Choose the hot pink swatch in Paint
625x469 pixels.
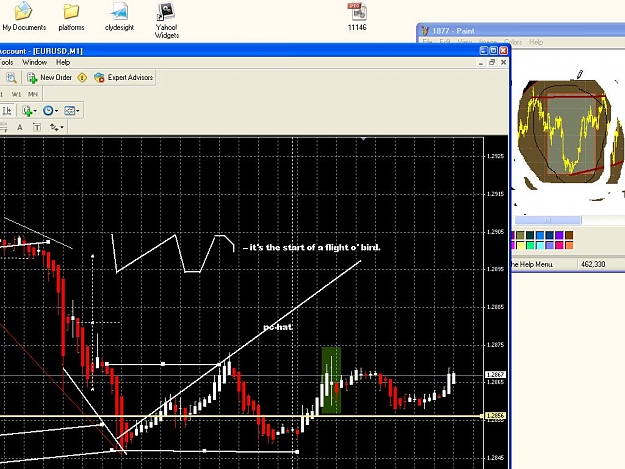point(559,245)
